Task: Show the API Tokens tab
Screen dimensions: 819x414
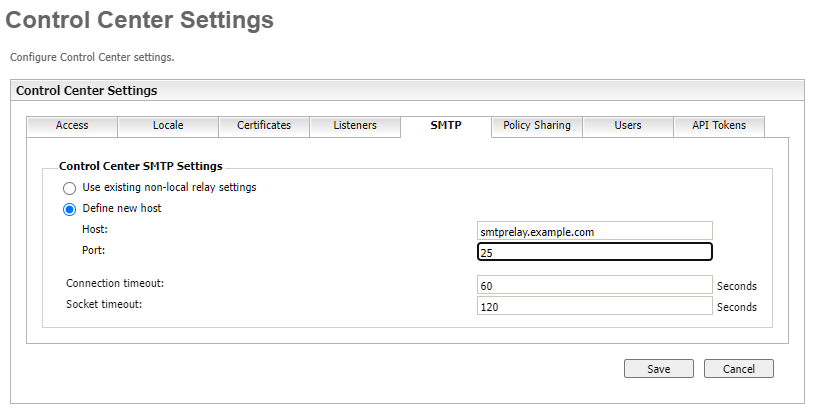Action: (x=719, y=126)
